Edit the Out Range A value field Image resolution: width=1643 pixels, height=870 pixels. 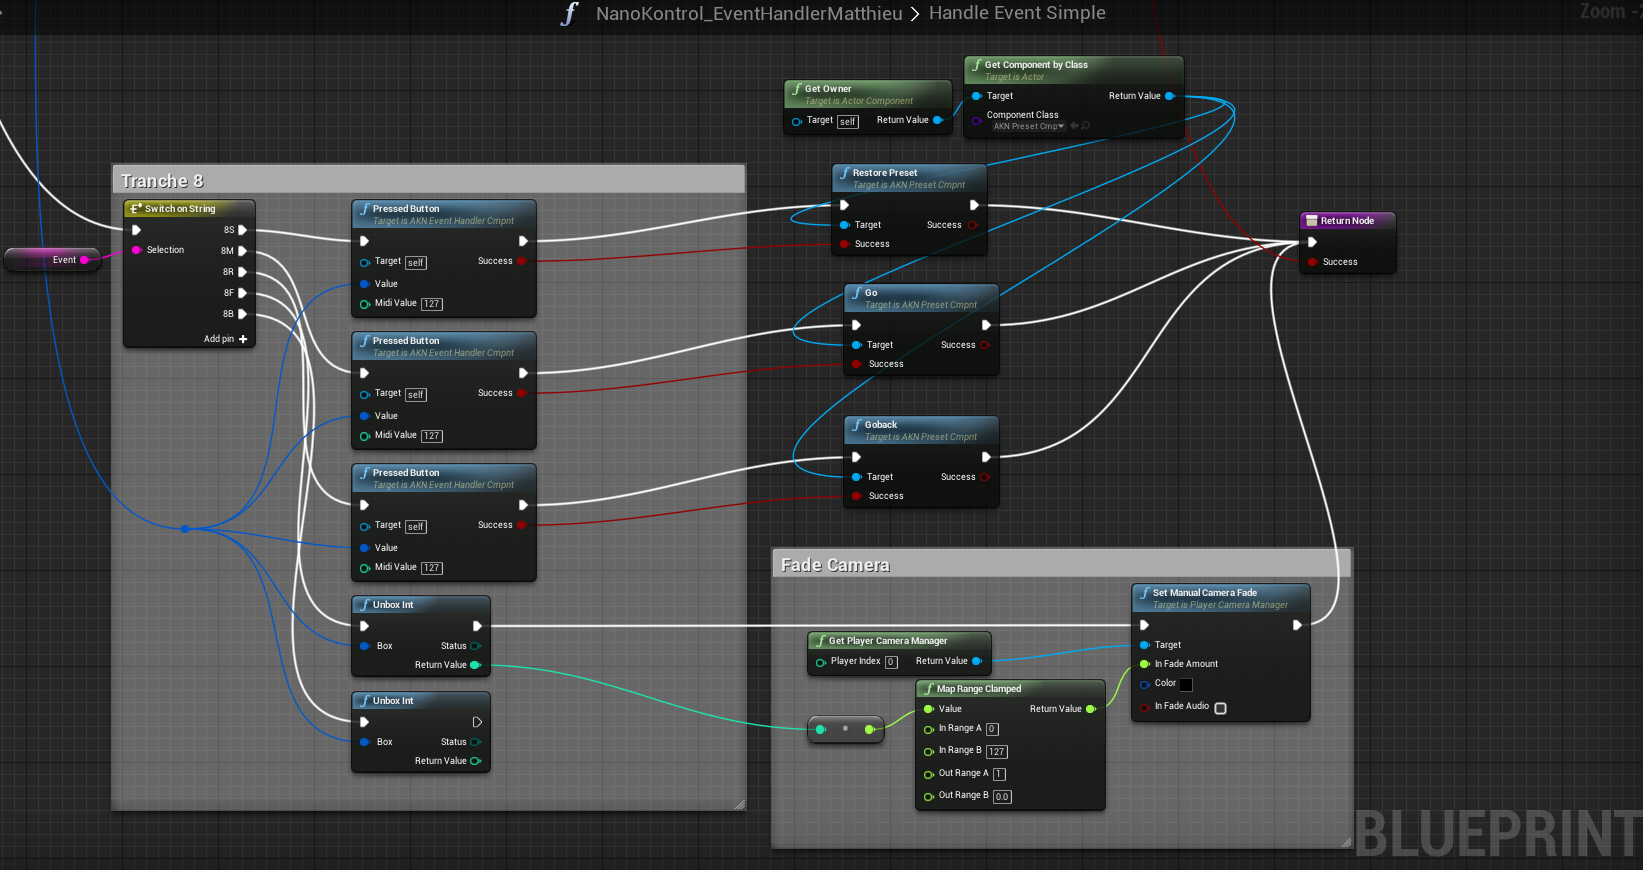999,774
